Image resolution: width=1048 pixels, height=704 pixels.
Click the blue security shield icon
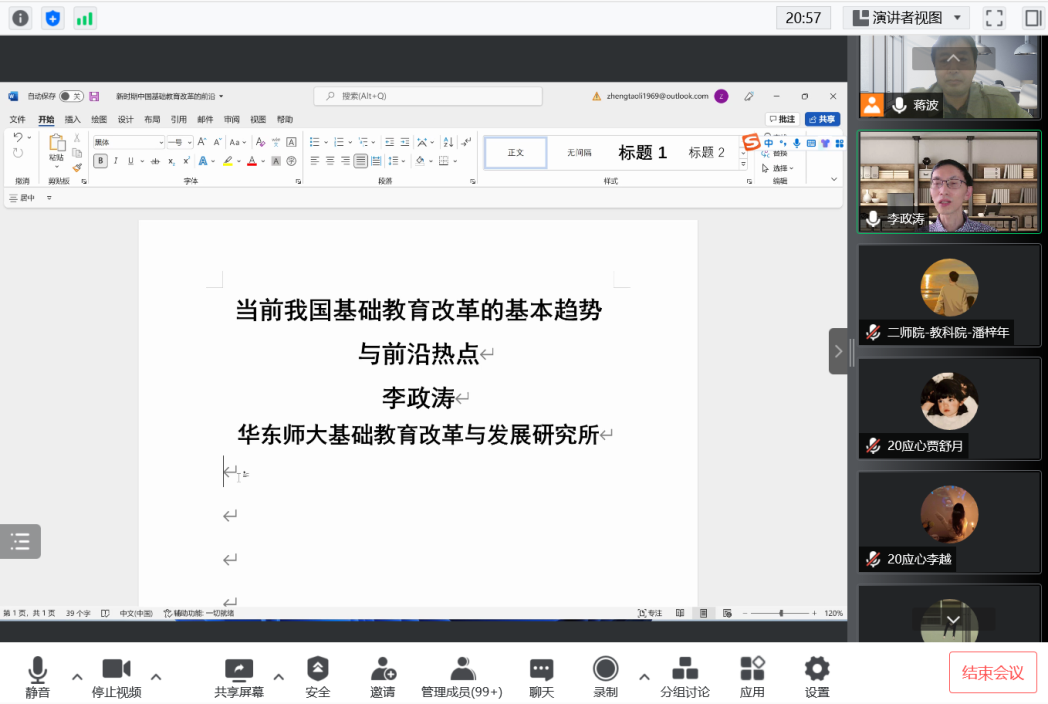[52, 18]
